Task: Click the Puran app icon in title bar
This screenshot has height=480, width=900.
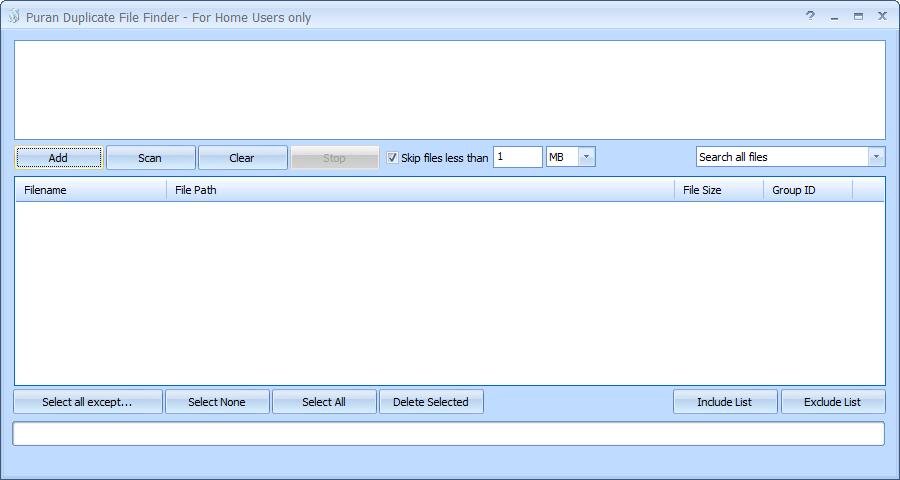Action: pos(14,17)
